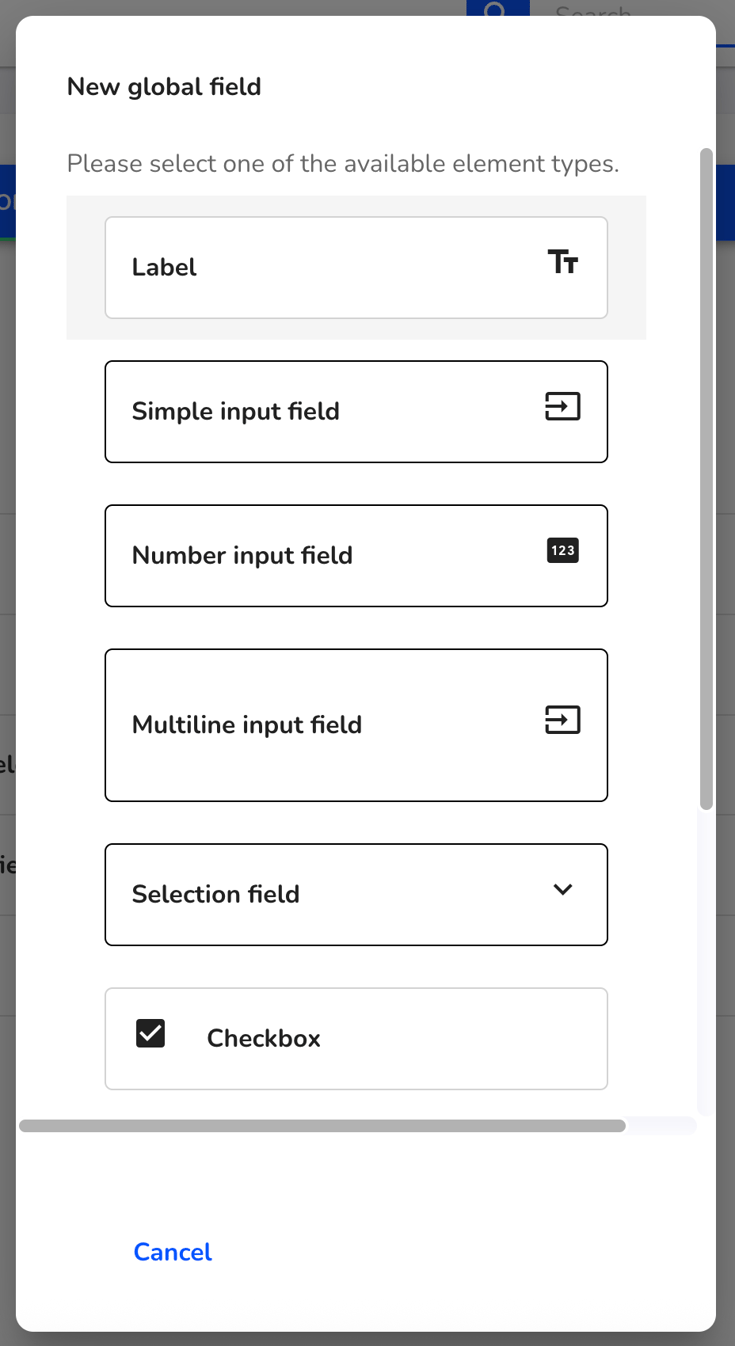735x1346 pixels.
Task: Click the New global field heading
Action: (x=164, y=87)
